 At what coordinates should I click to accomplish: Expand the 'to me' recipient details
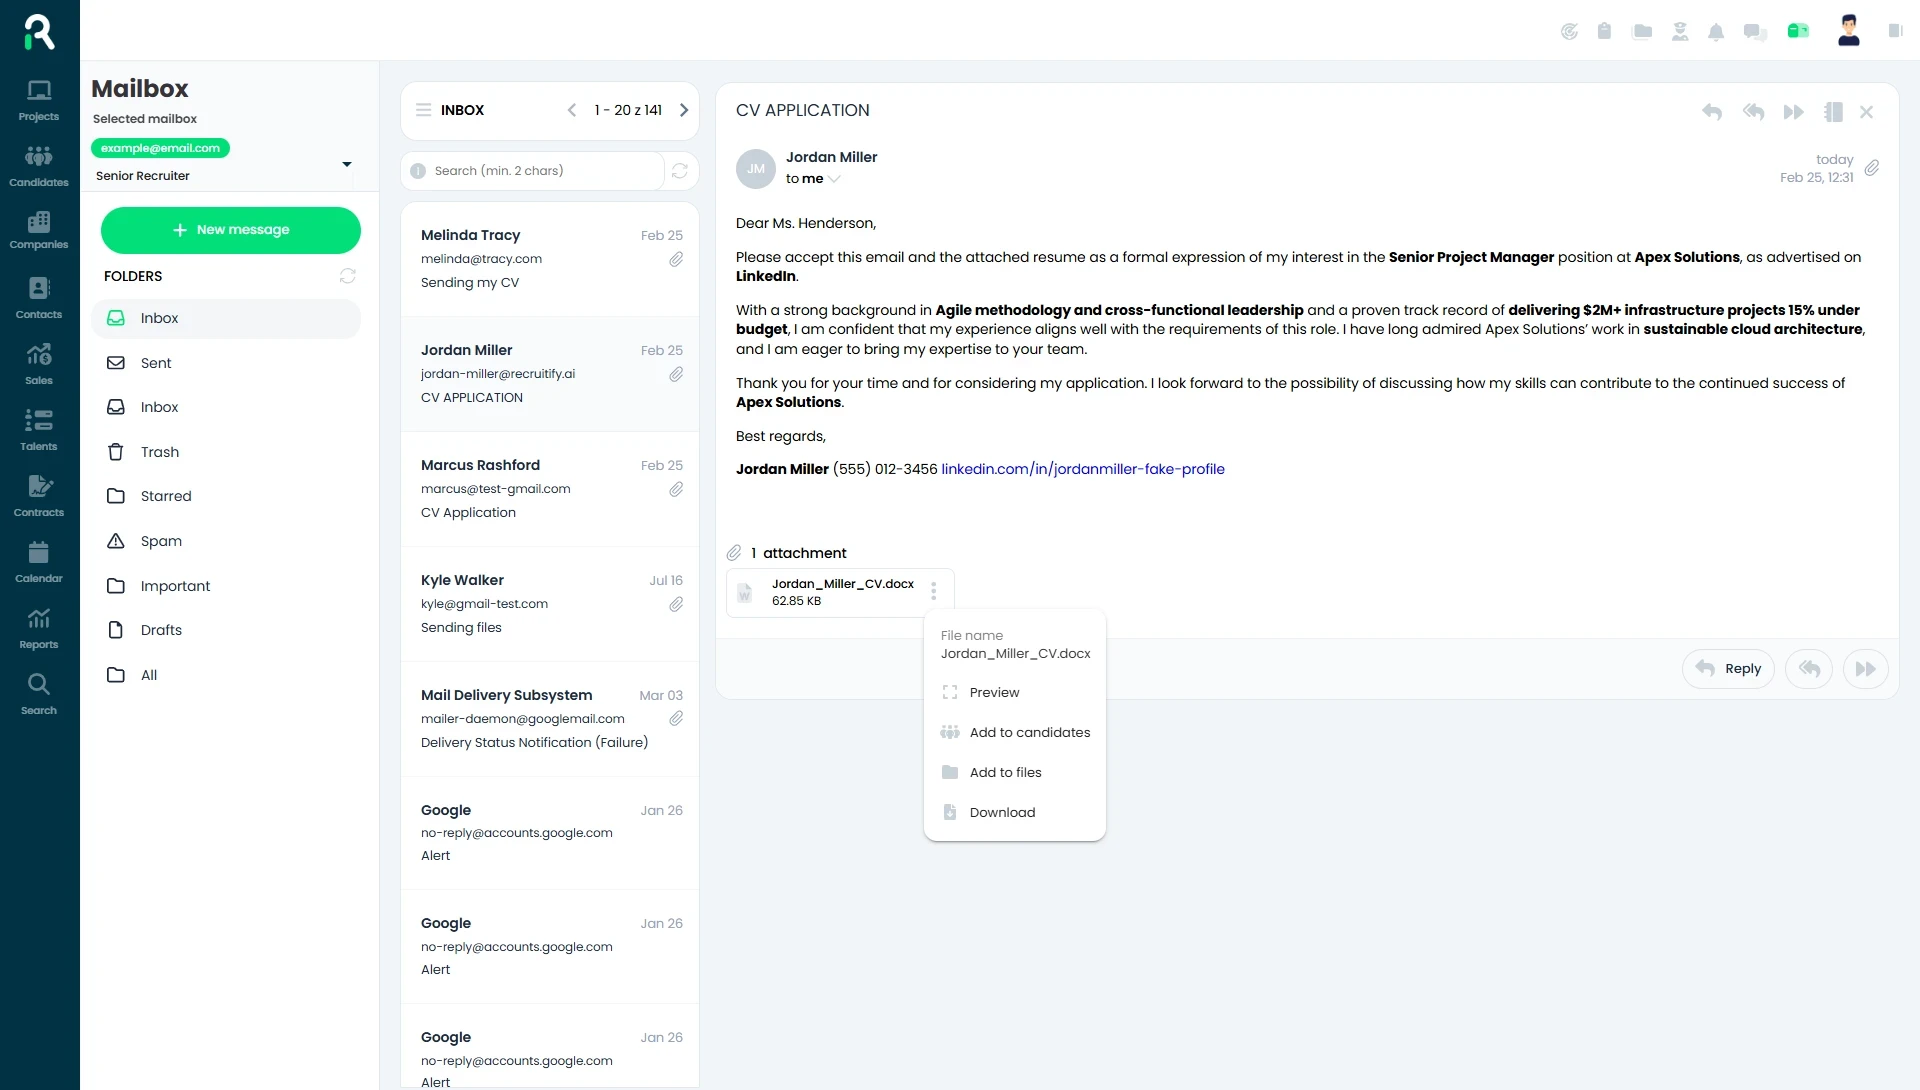tap(834, 179)
